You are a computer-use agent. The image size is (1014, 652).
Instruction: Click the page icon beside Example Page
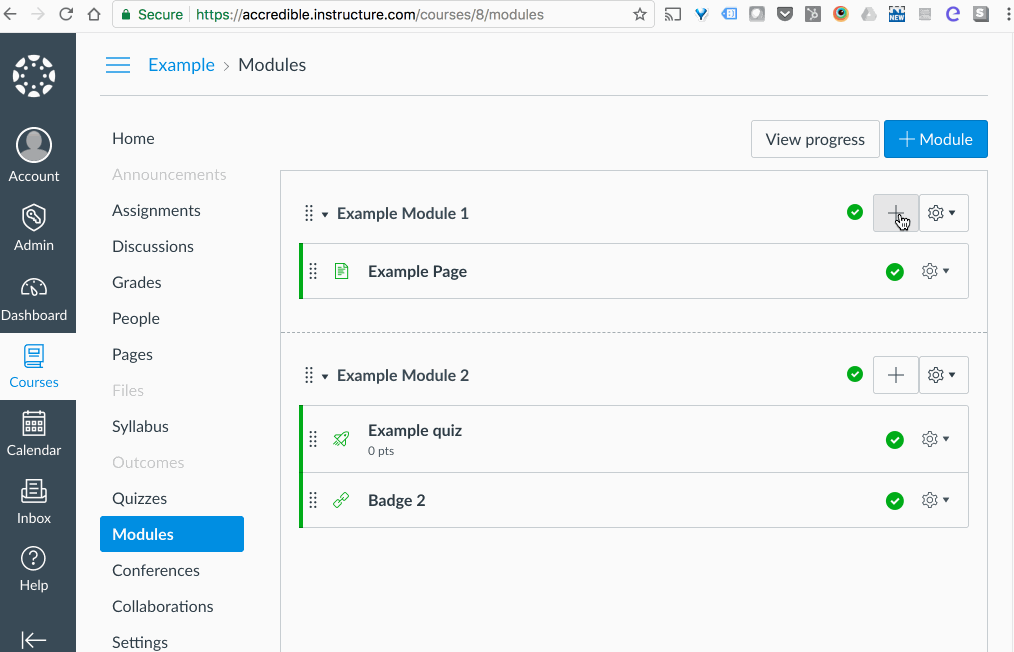[341, 270]
